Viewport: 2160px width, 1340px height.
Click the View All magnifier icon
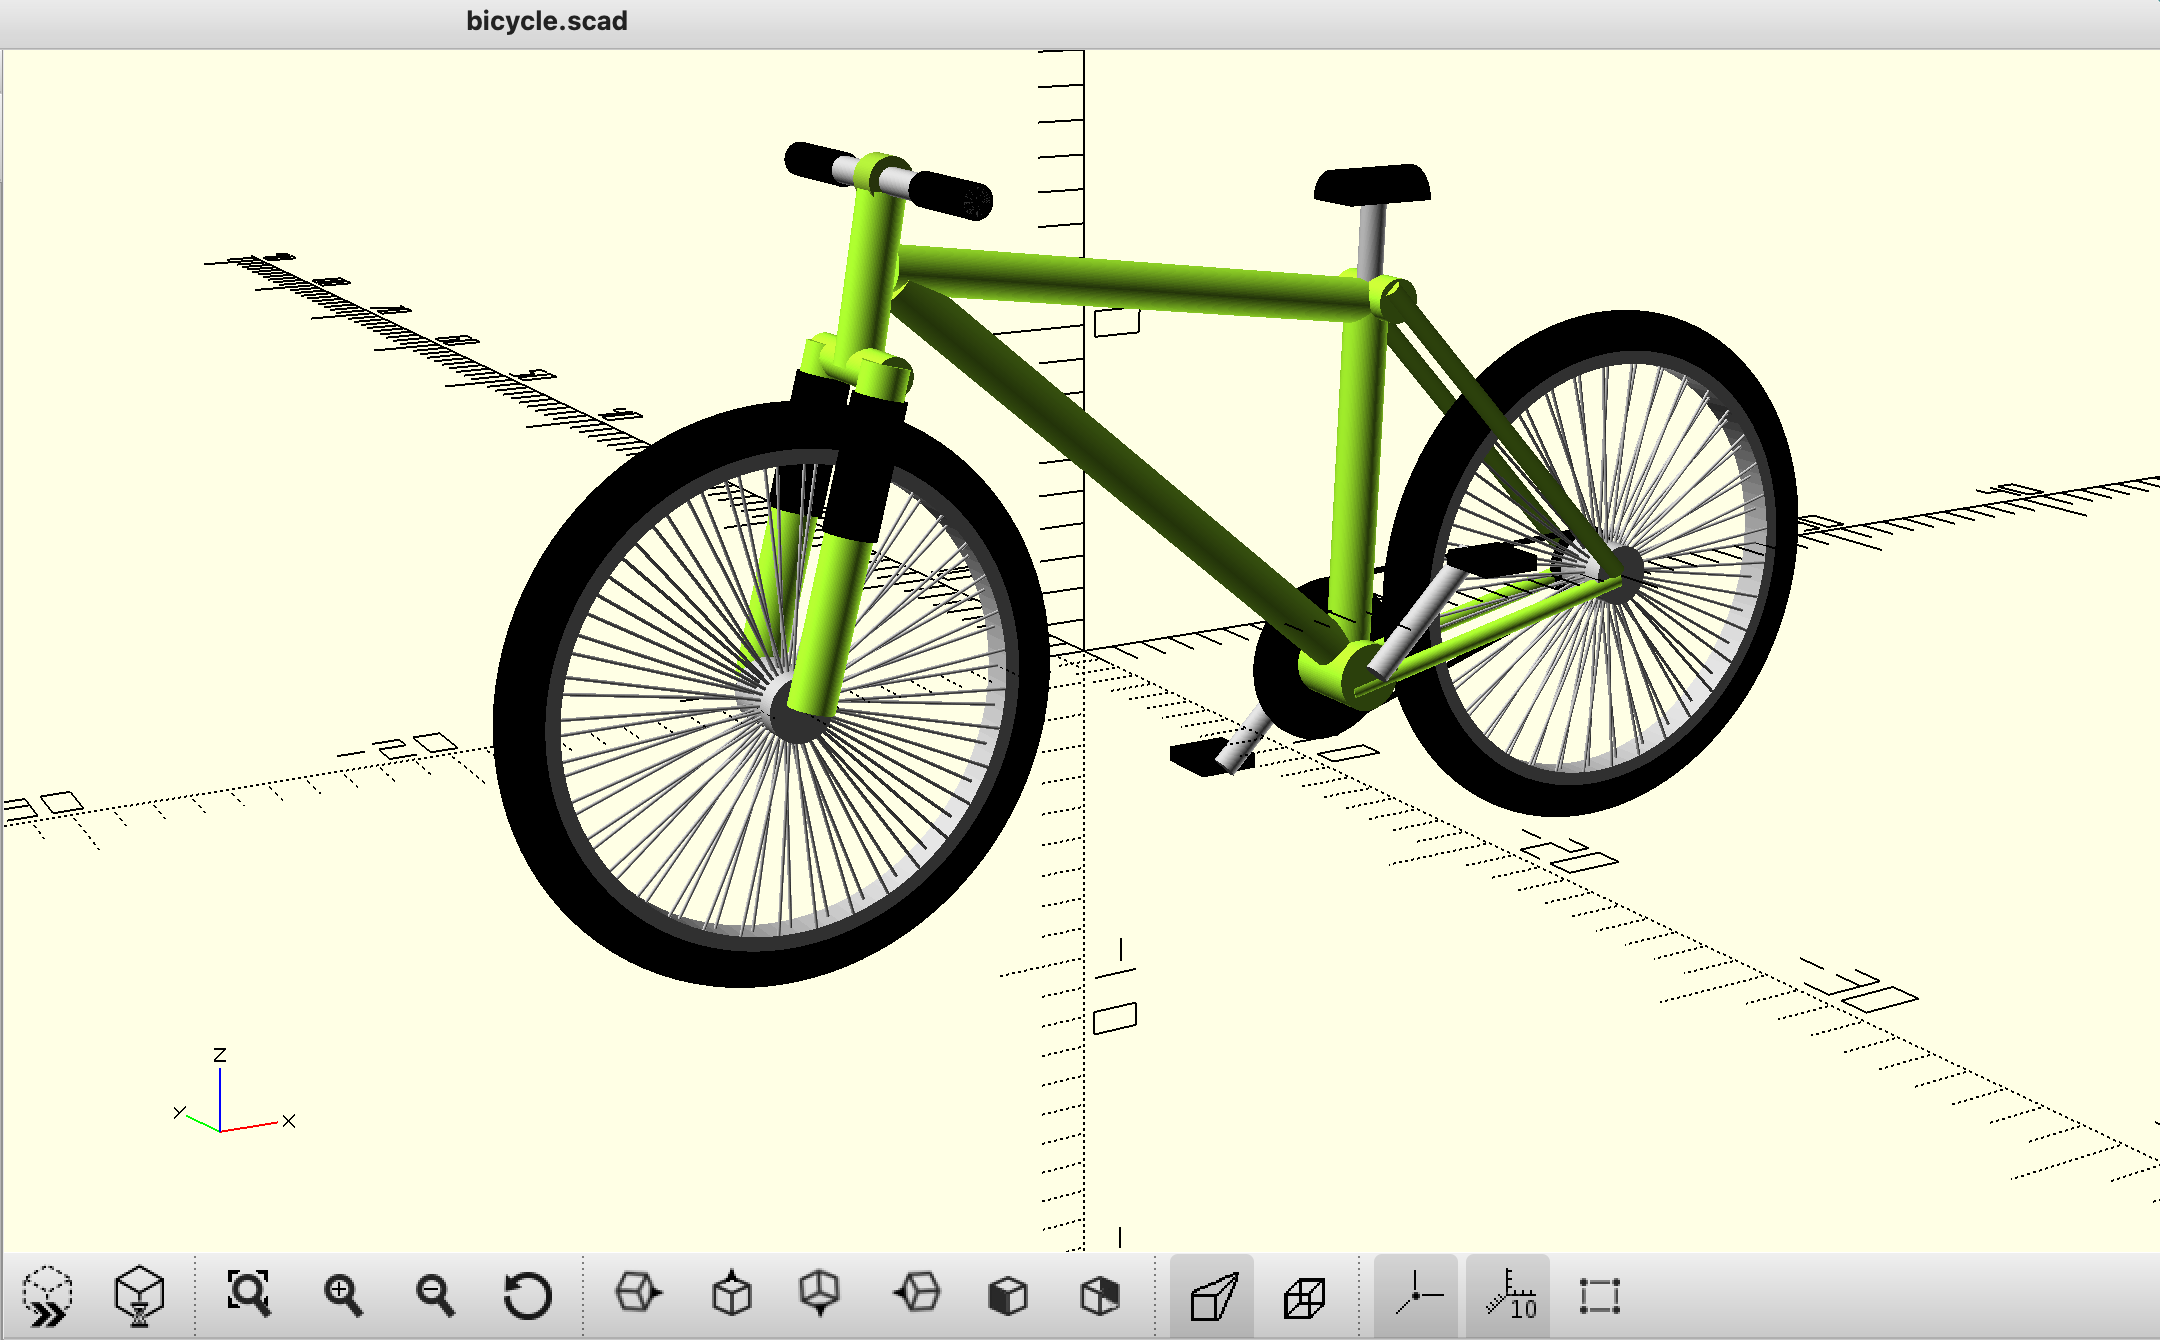(x=248, y=1294)
